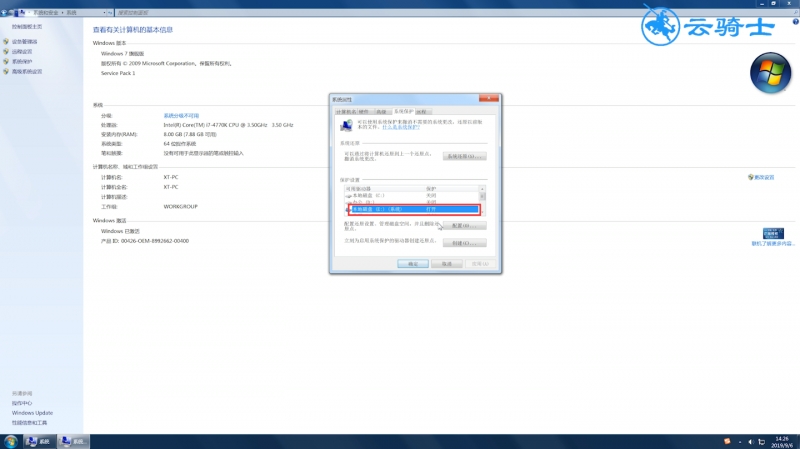Click the back navigation arrow
This screenshot has width=800, height=449.
[x=4, y=12]
